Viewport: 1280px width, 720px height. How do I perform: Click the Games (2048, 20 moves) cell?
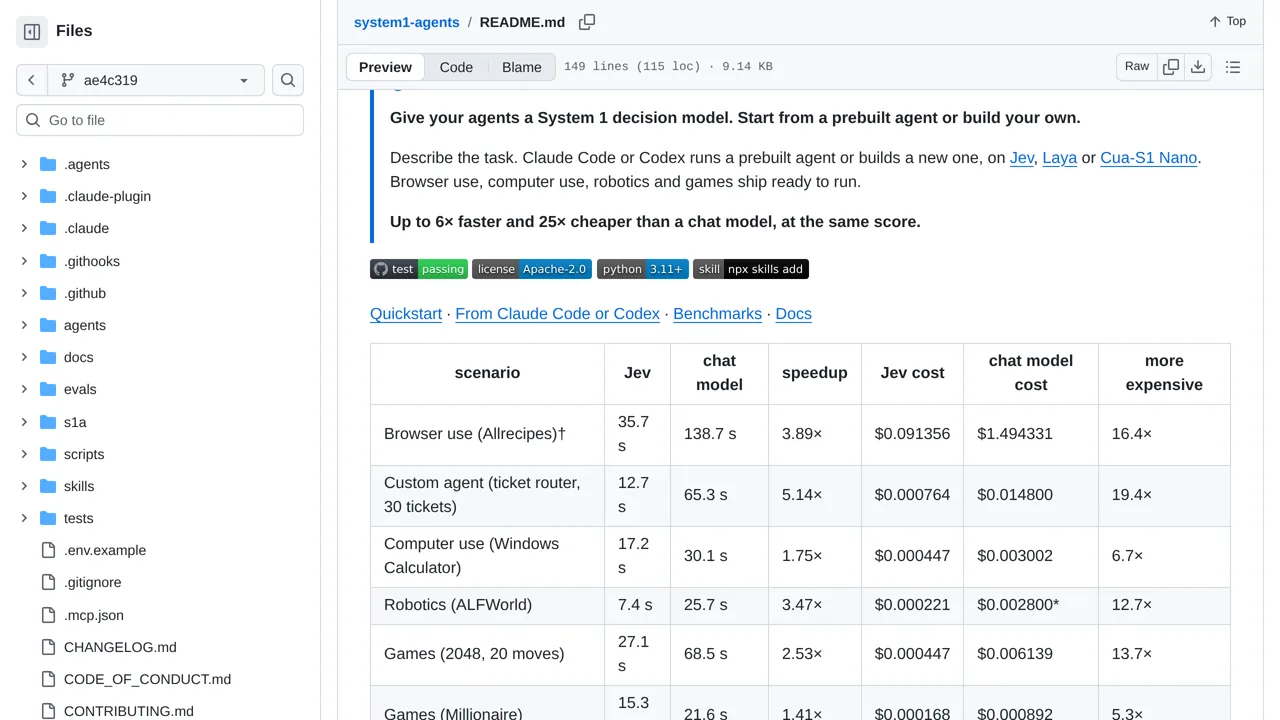tap(488, 654)
